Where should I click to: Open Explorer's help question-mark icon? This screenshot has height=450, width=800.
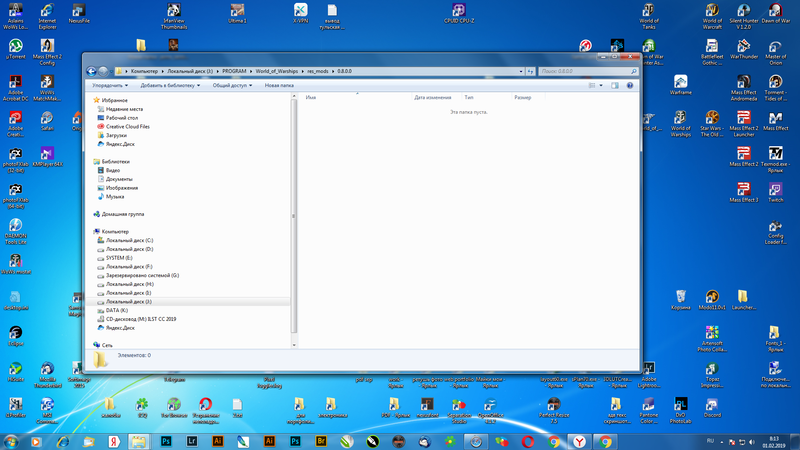[x=630, y=86]
